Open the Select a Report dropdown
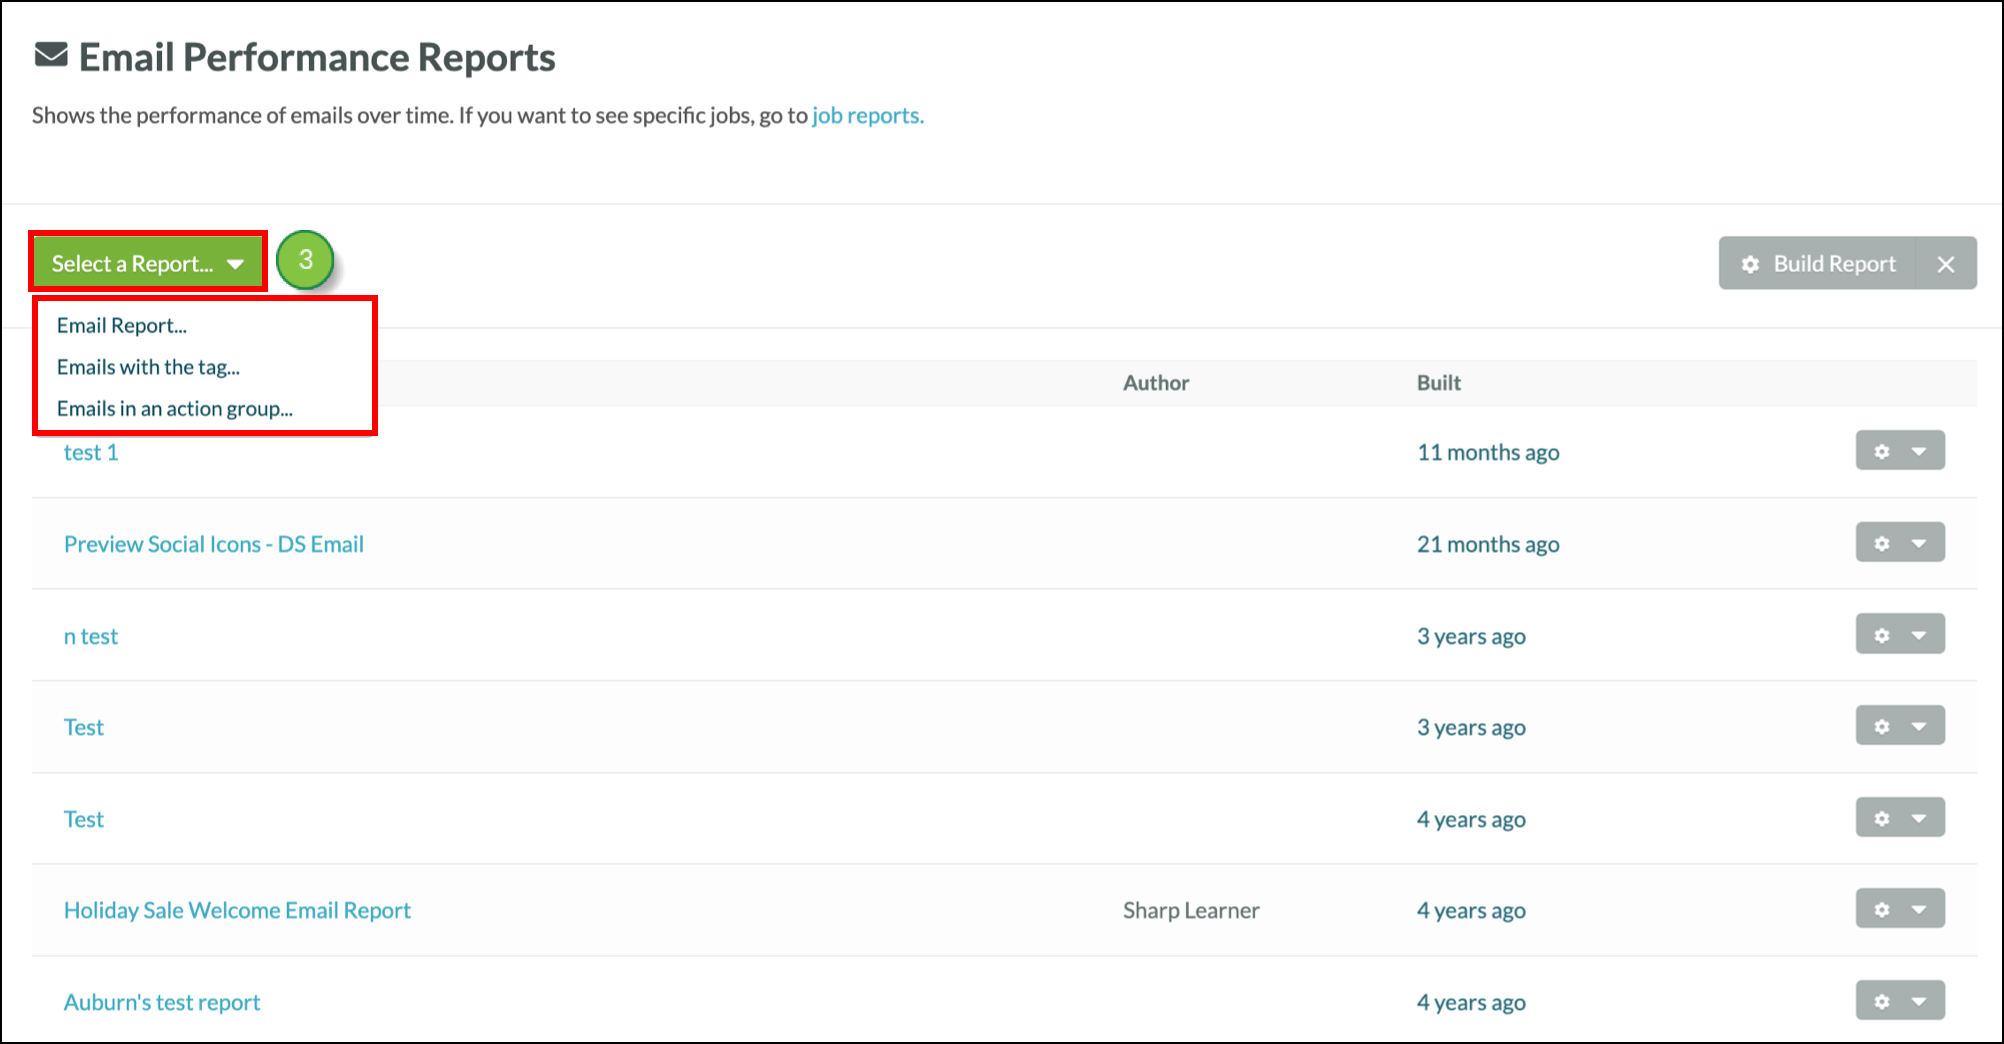The height and width of the screenshot is (1044, 2004). click(x=147, y=263)
